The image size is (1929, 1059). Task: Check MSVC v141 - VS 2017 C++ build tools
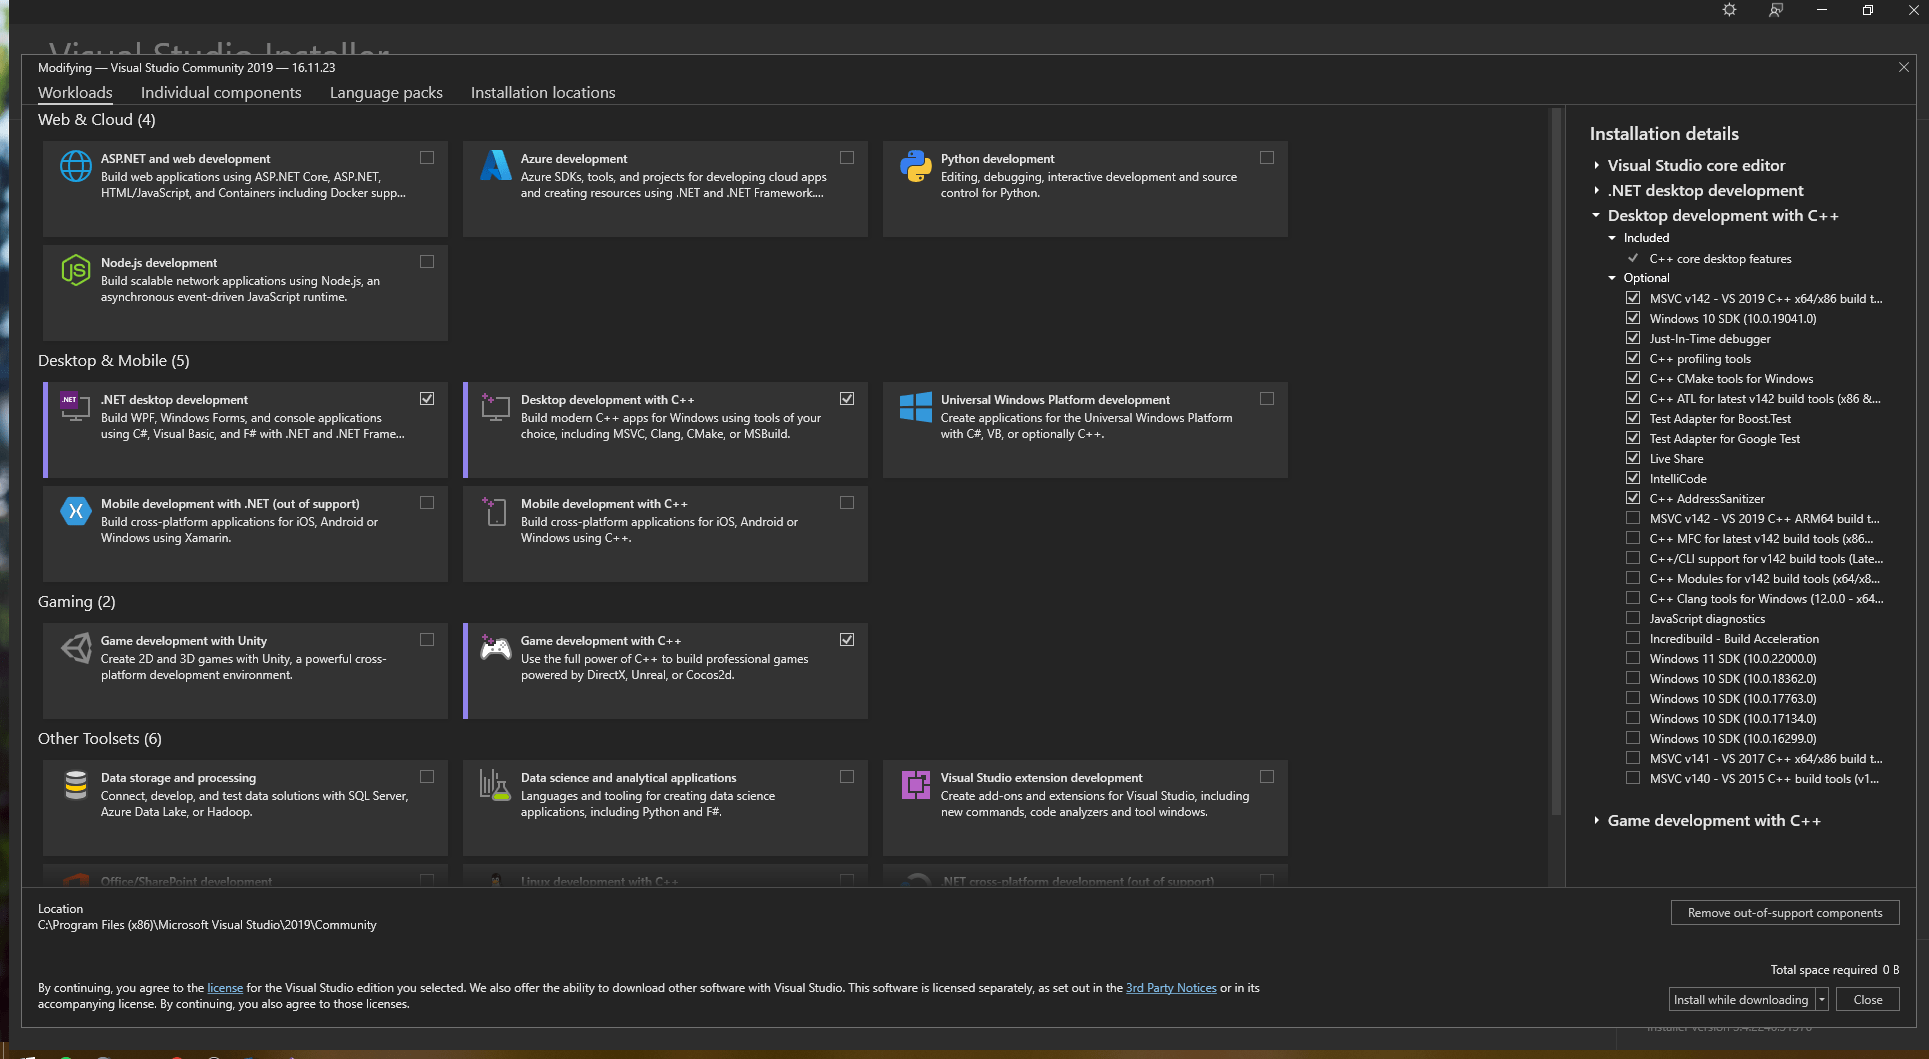[1633, 758]
